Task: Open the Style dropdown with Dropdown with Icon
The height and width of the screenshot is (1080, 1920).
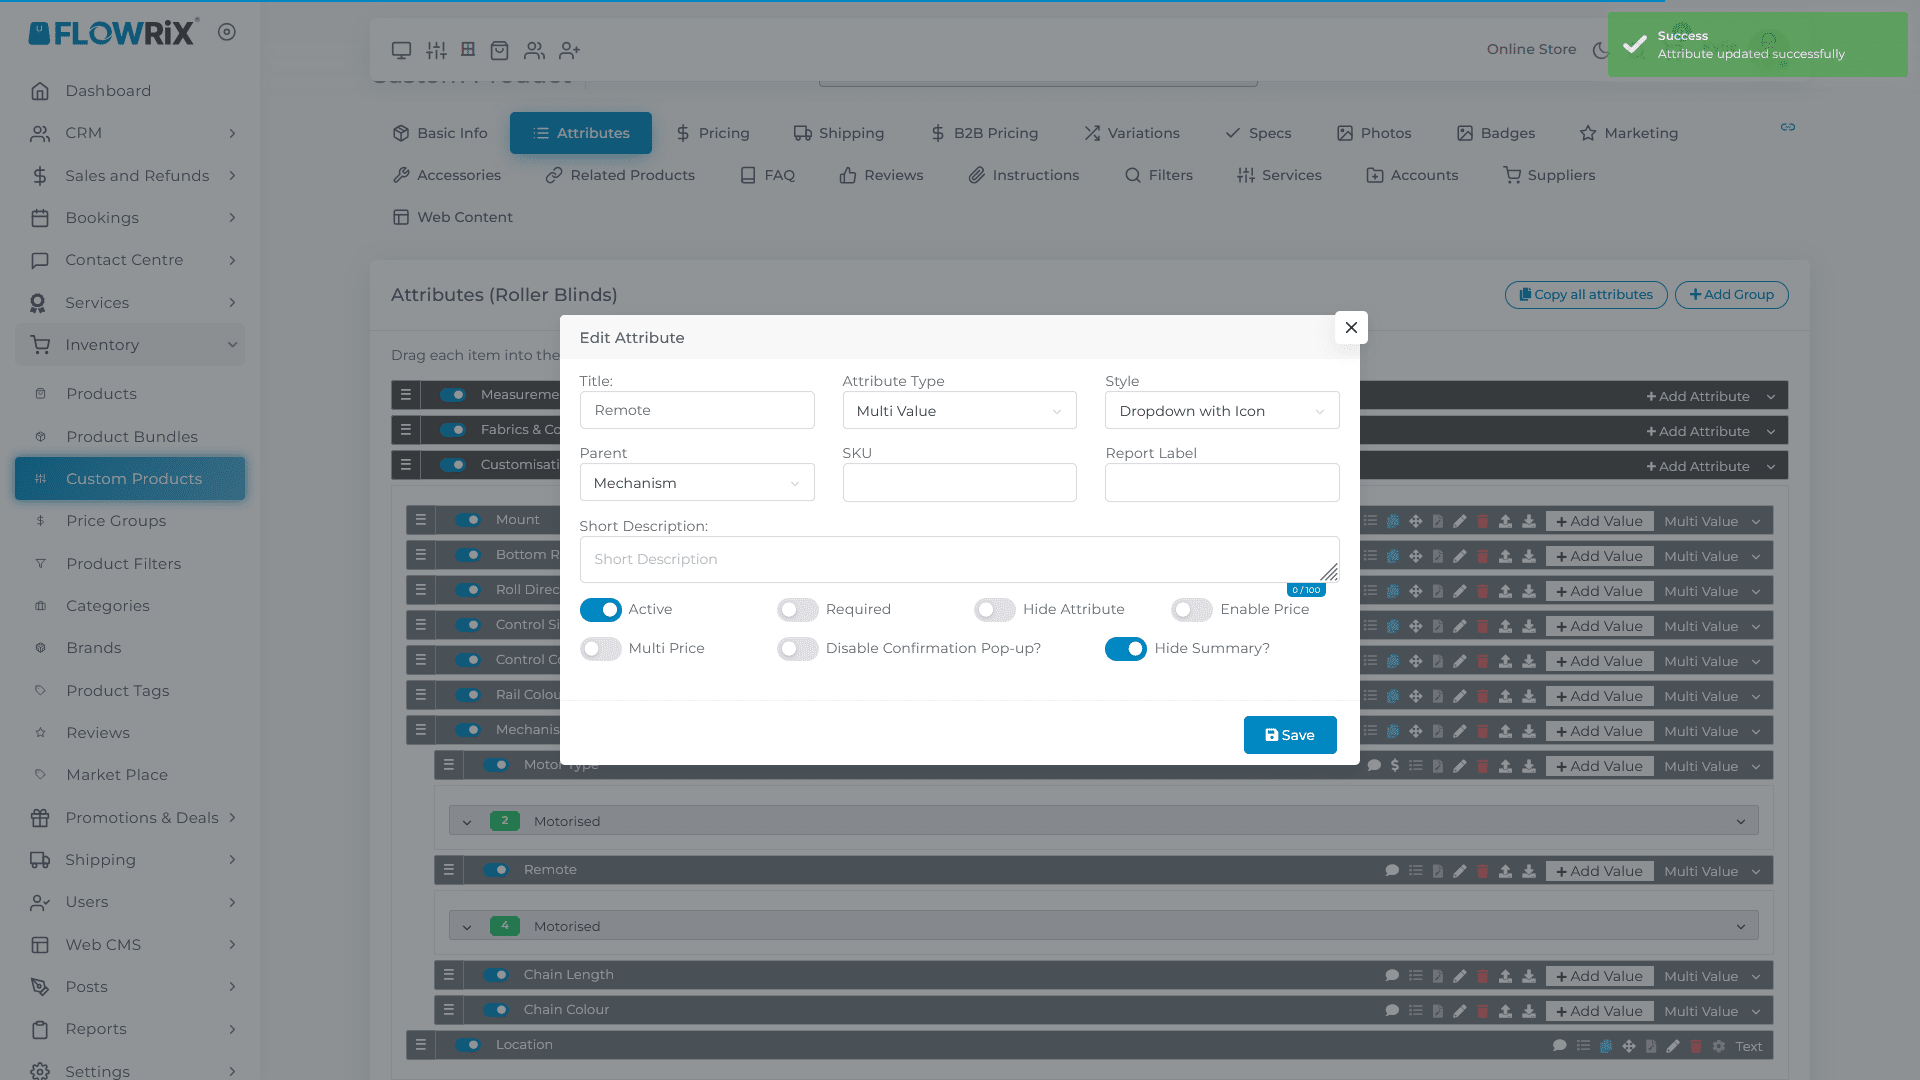Action: [x=1221, y=411]
